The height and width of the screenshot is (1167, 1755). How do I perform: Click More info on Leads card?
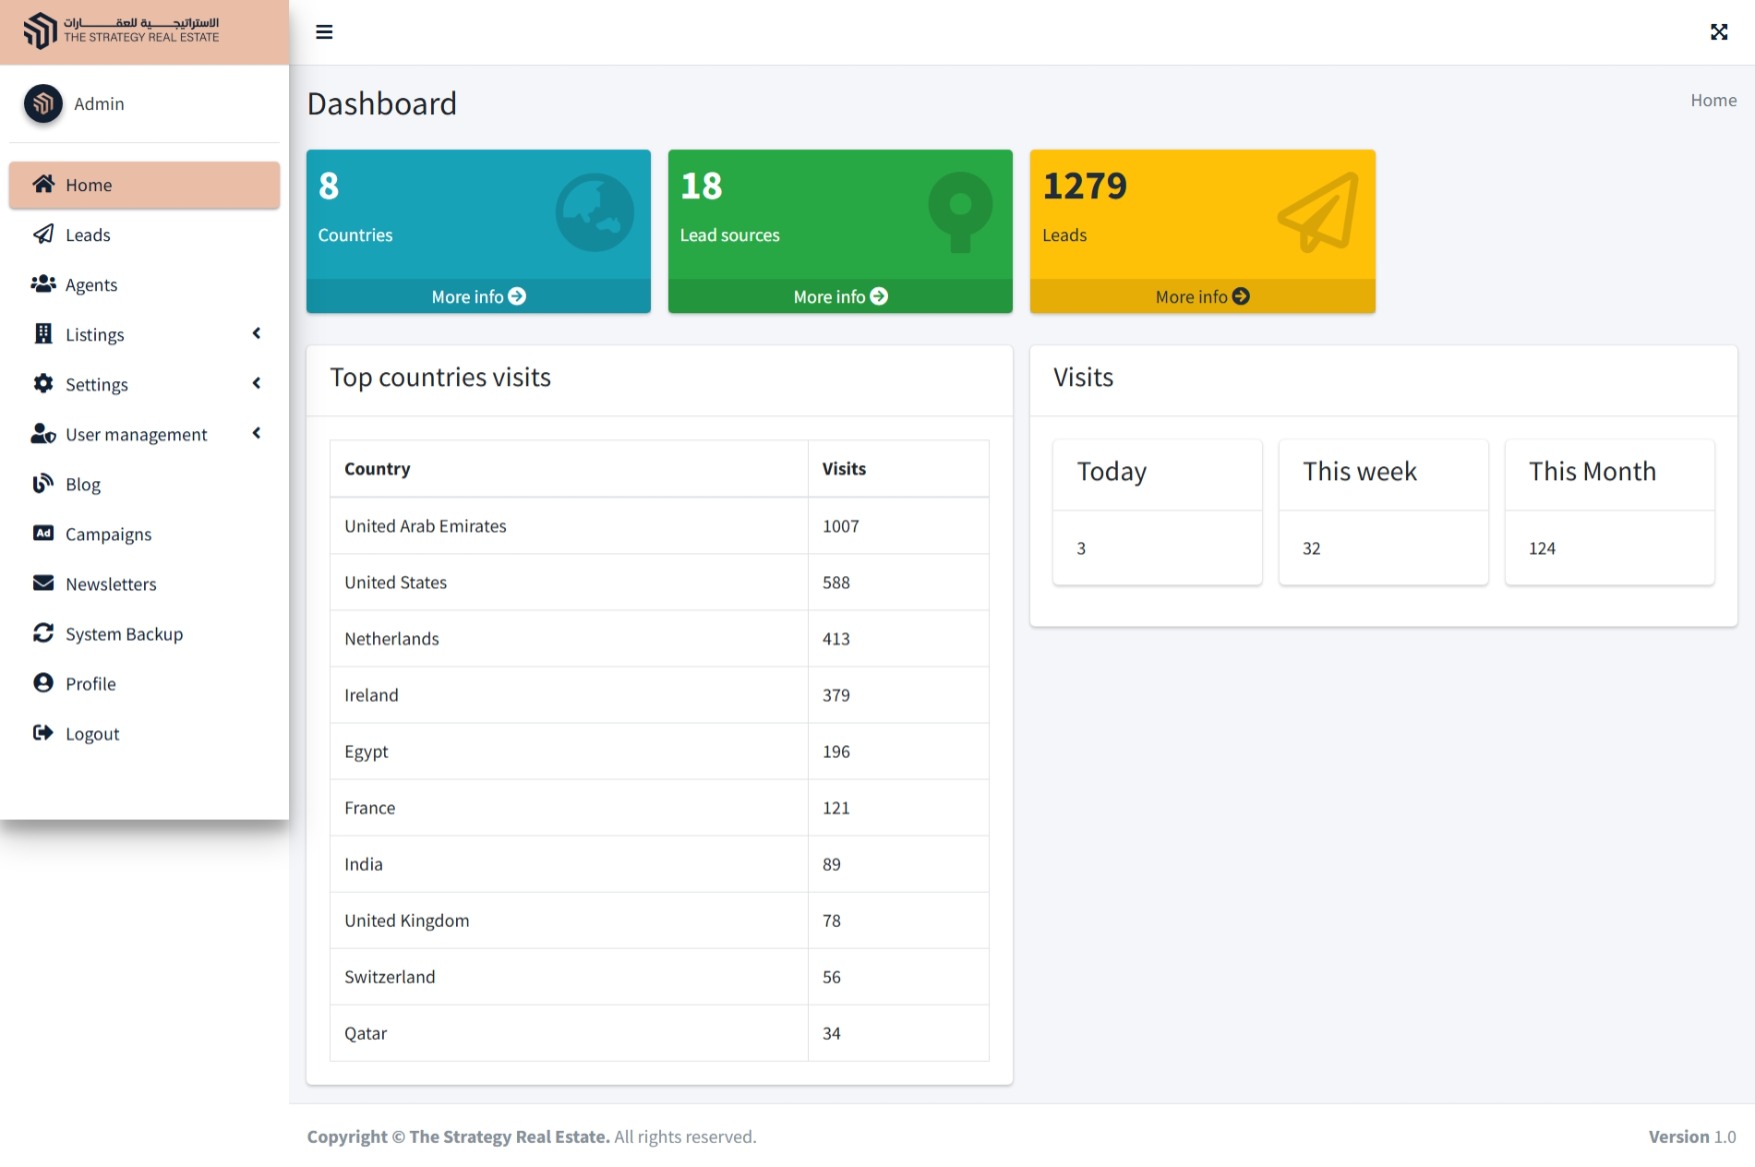tap(1202, 297)
